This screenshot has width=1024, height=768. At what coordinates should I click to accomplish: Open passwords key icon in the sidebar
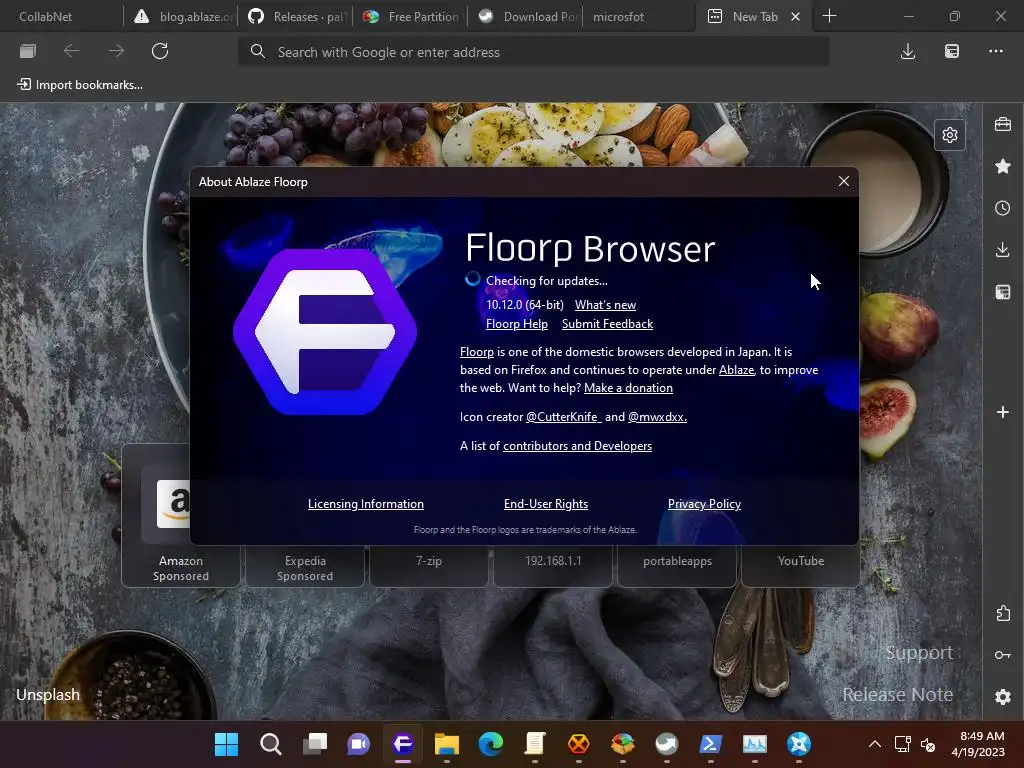click(x=1003, y=655)
